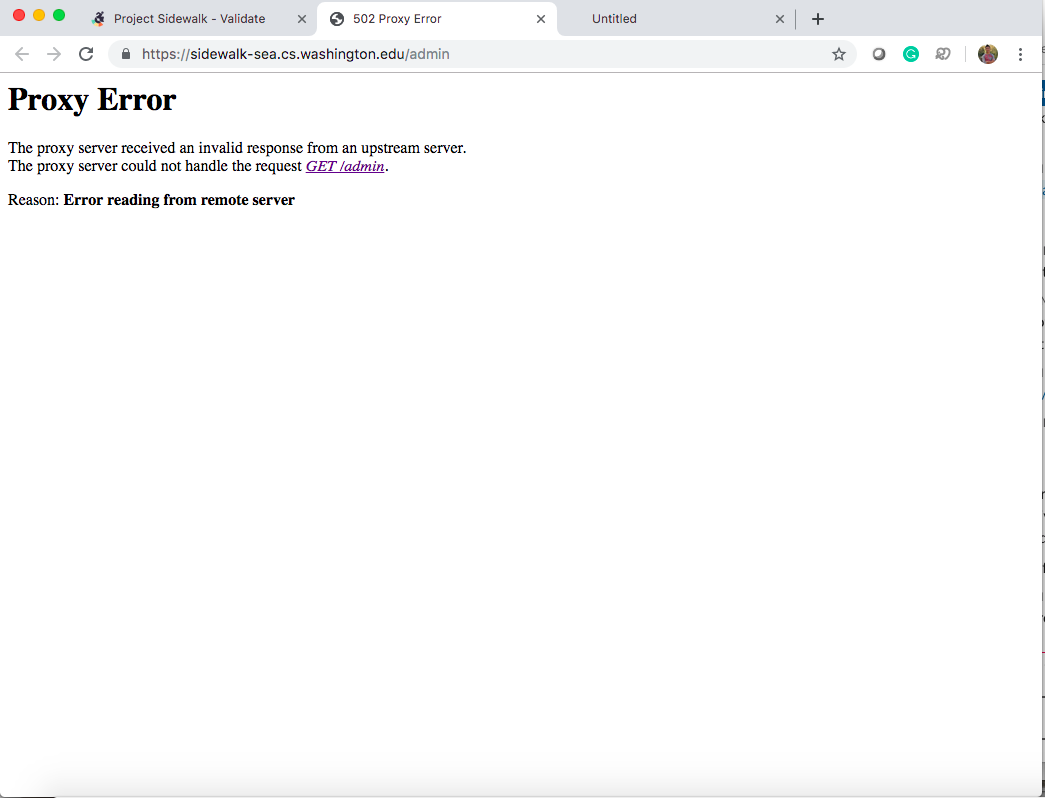1045x798 pixels.
Task: Minimize window with yellow button
Action: (x=39, y=15)
